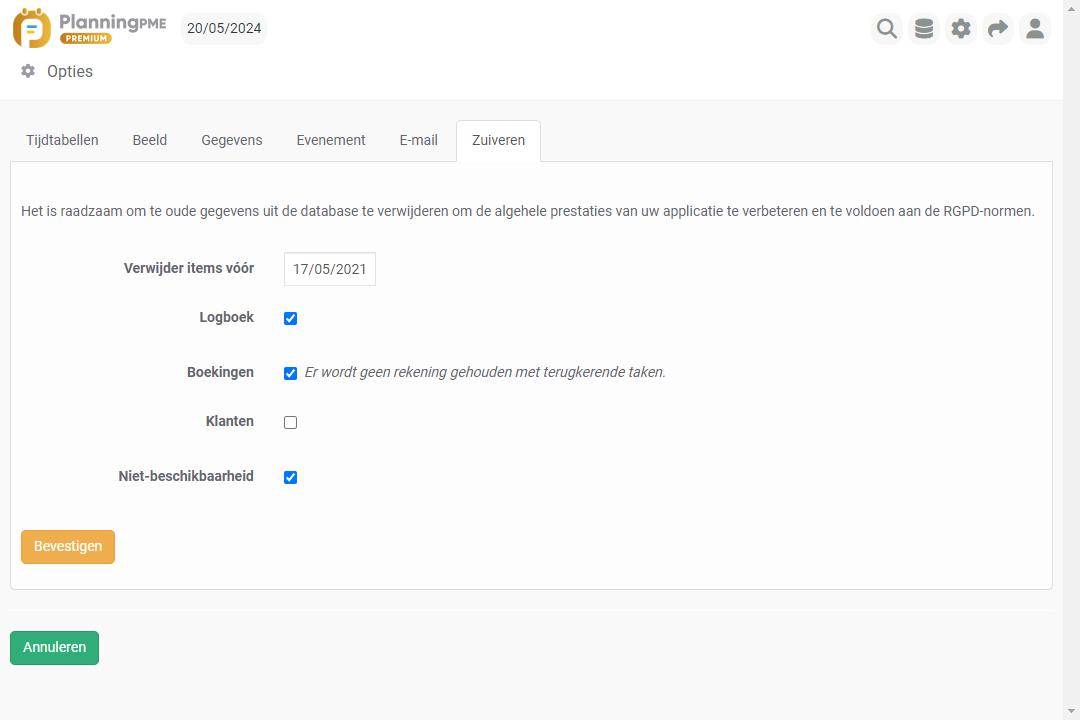Screen dimensions: 1080x720
Task: Click the Verwijder items vóór date field
Action: tap(330, 269)
